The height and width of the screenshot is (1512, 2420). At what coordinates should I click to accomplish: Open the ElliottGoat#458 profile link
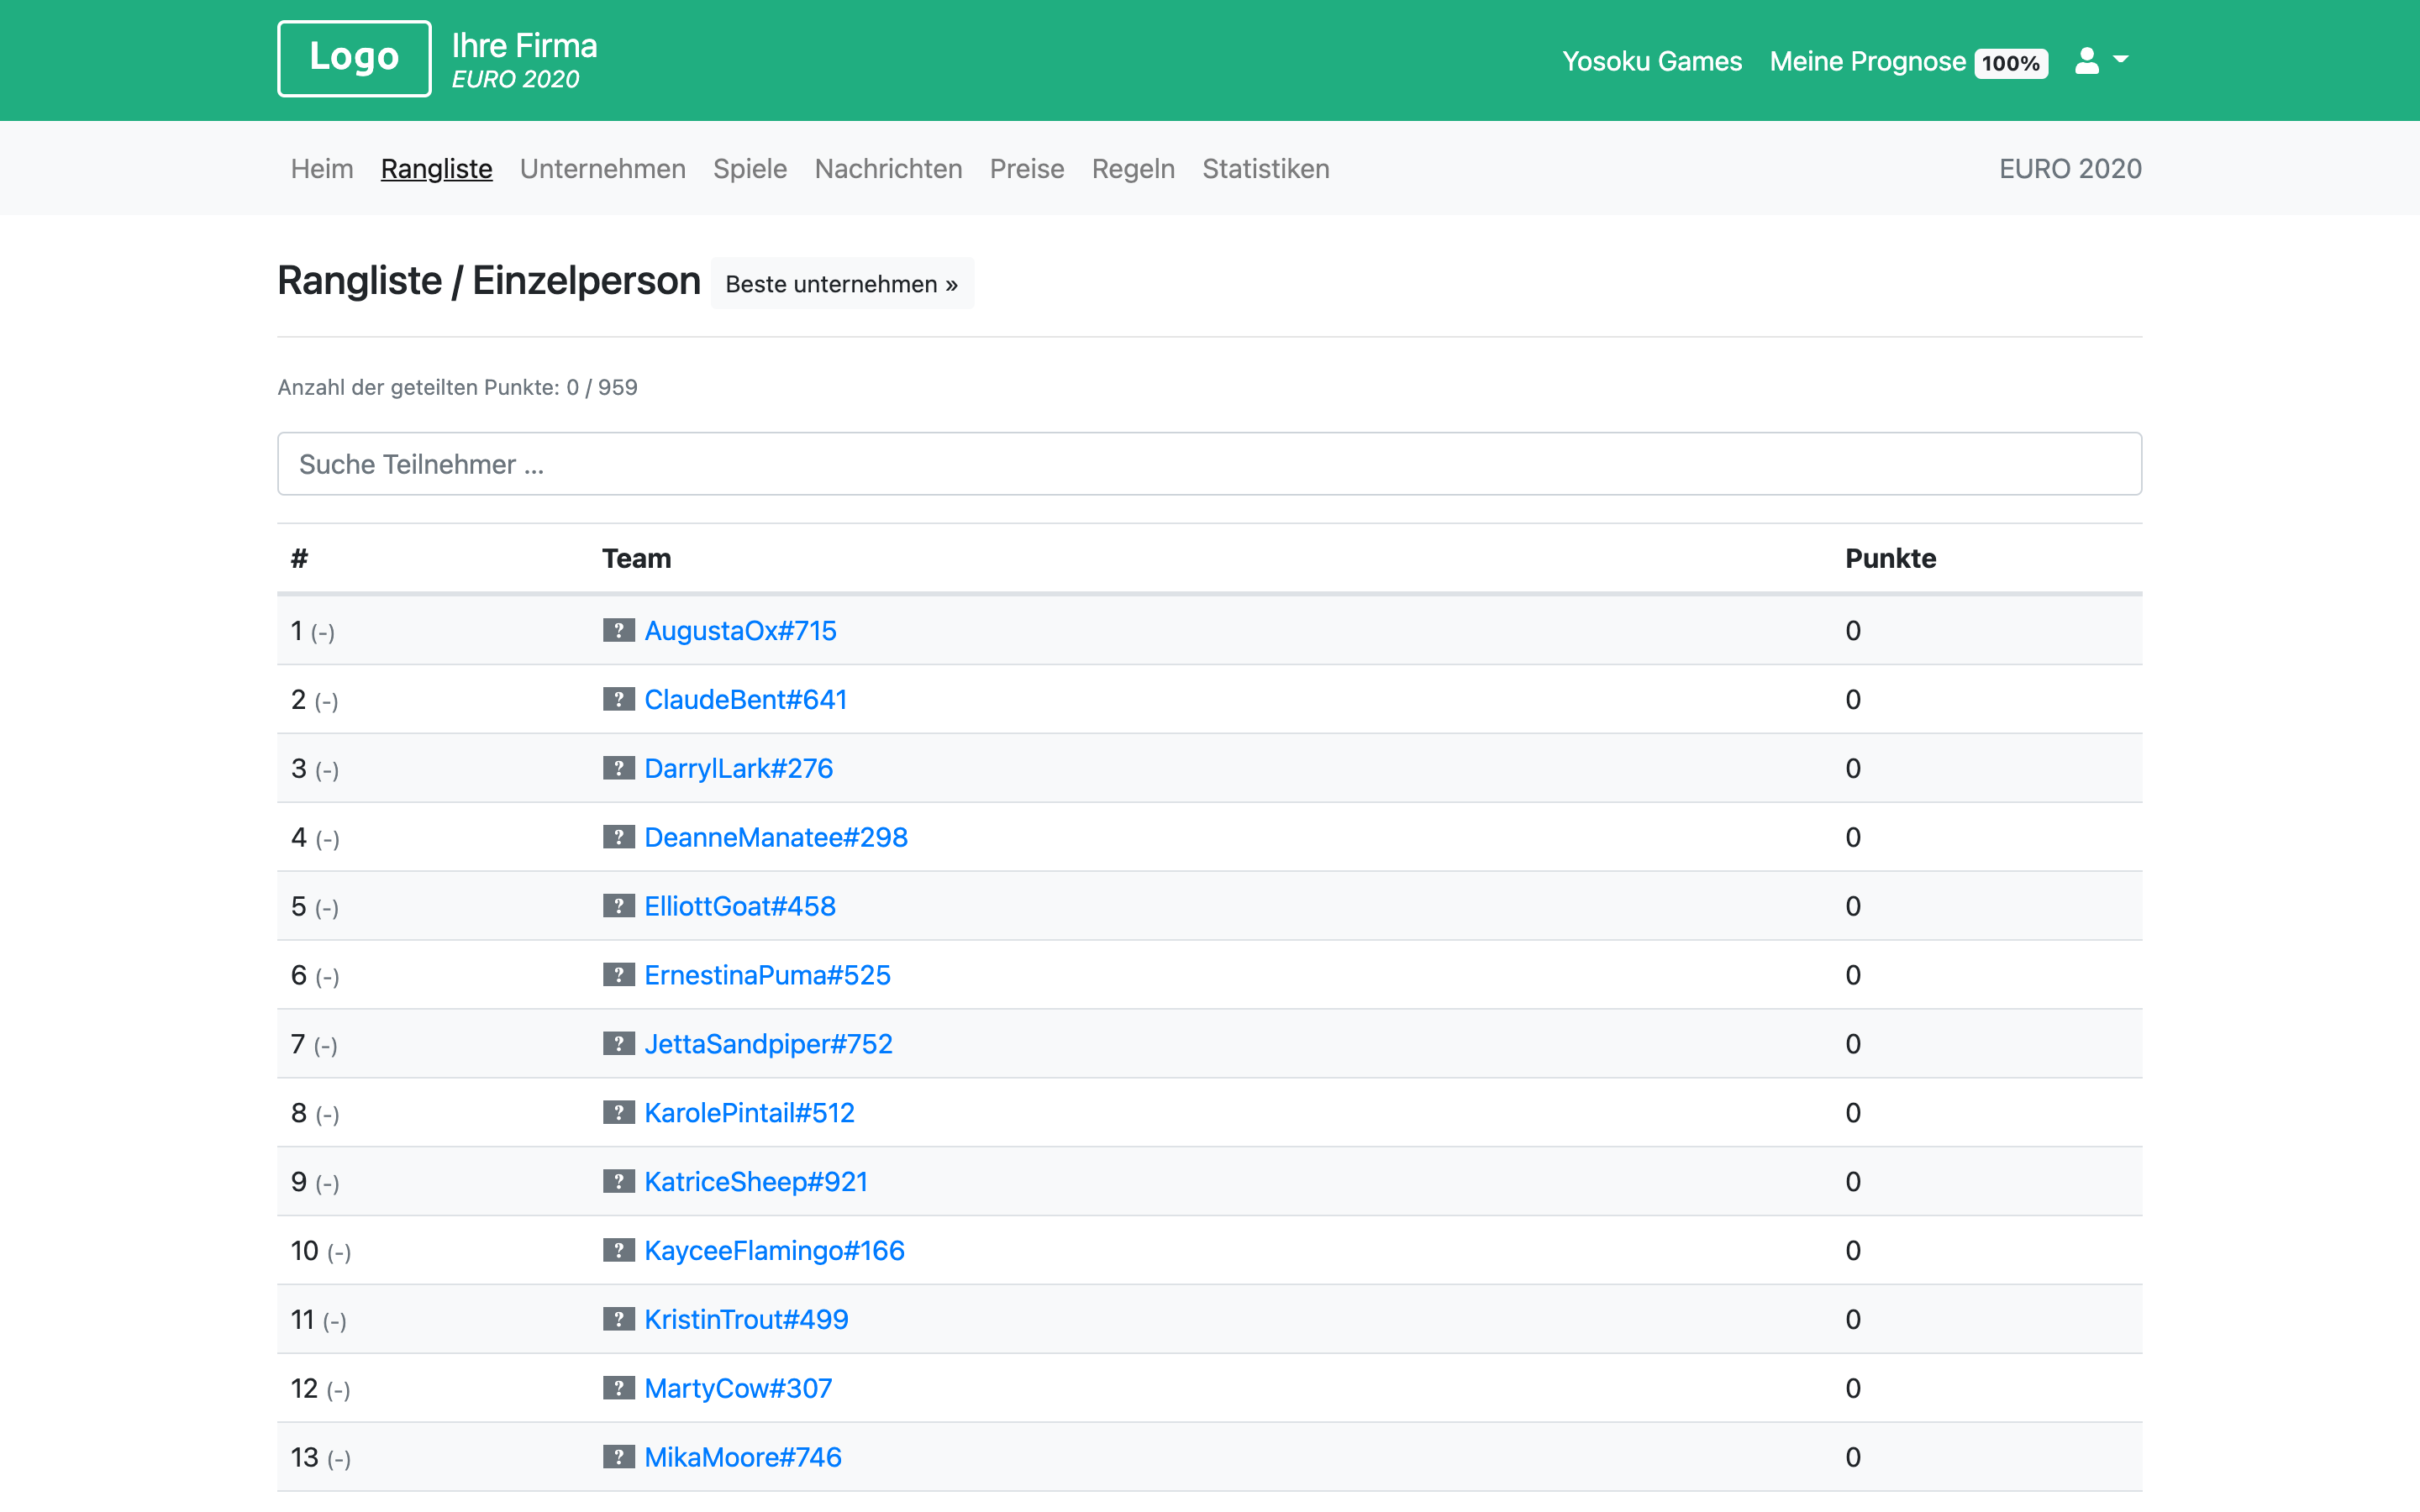pyautogui.click(x=740, y=906)
